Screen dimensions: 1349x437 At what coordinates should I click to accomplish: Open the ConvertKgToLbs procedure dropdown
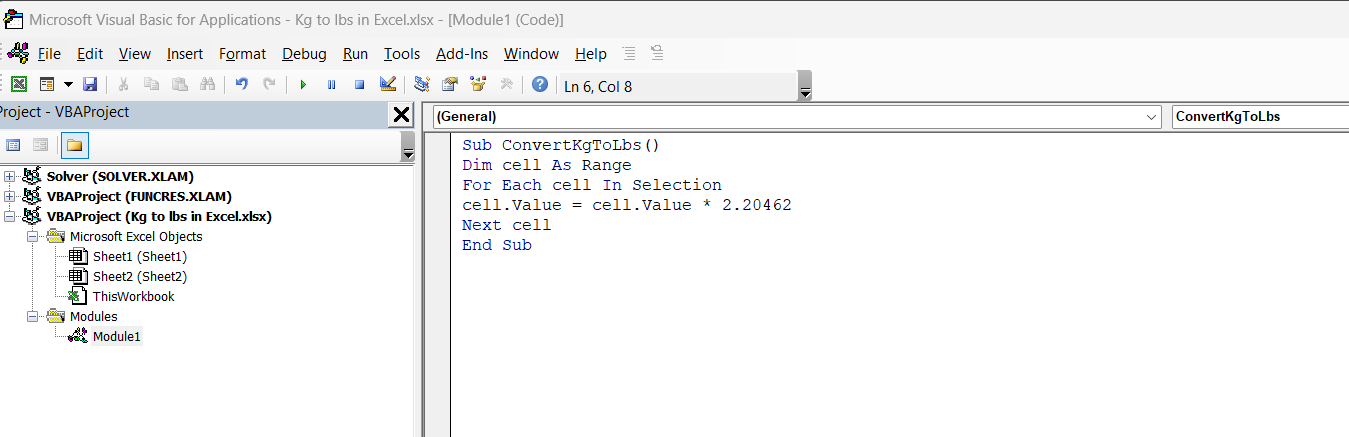click(x=1260, y=117)
